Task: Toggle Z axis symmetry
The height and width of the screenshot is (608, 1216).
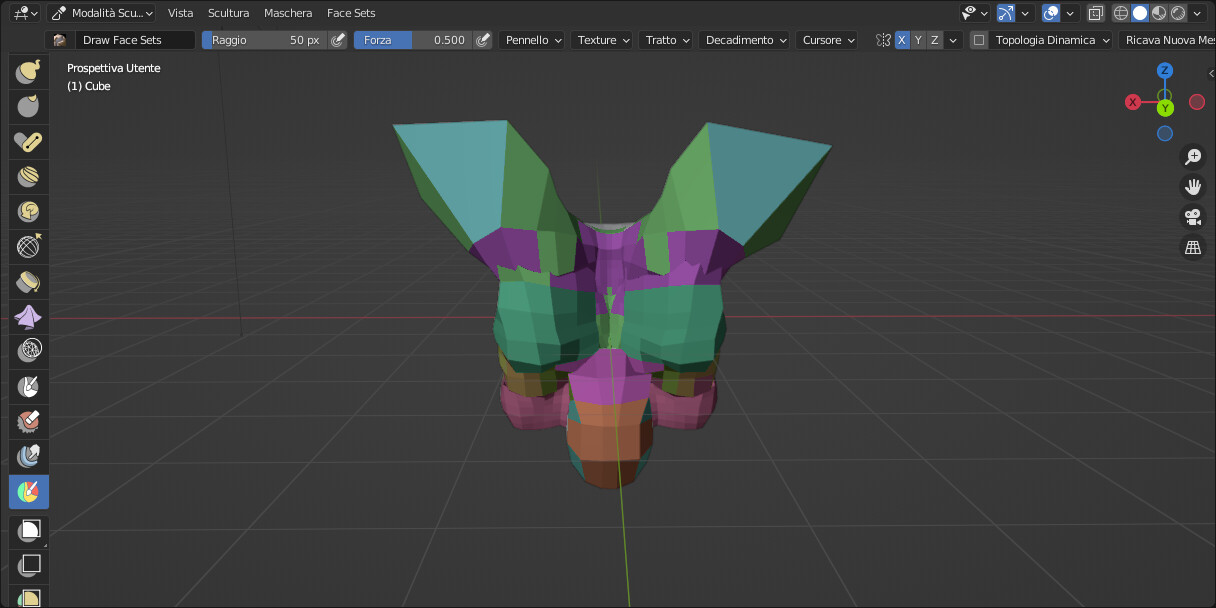Action: tap(934, 40)
